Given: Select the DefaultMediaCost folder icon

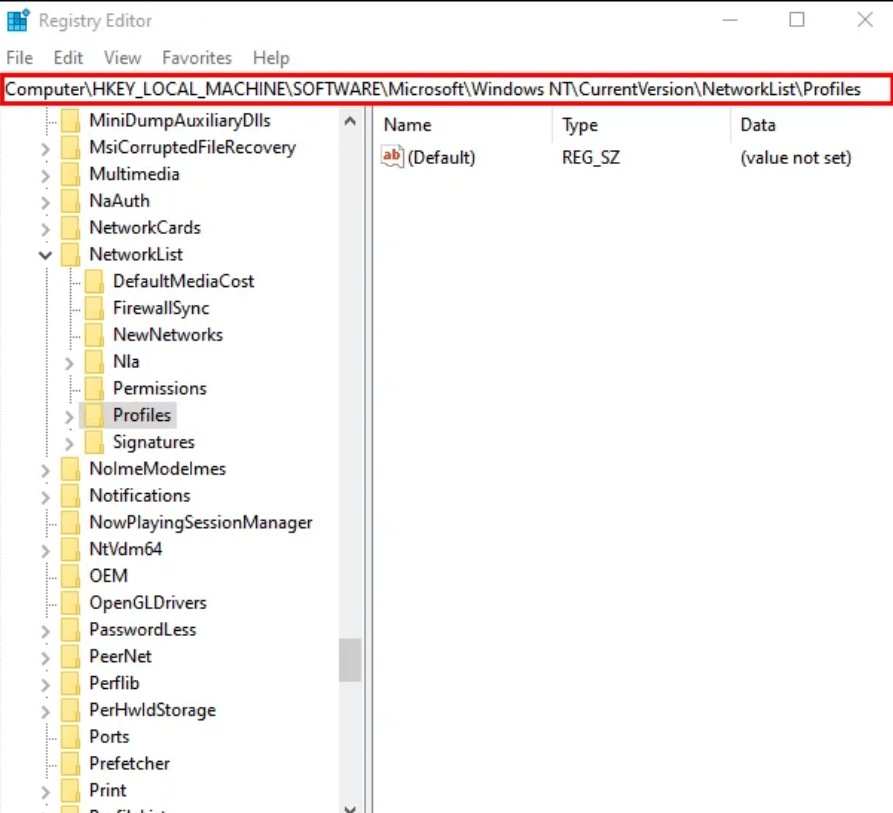Looking at the screenshot, I should tap(94, 282).
